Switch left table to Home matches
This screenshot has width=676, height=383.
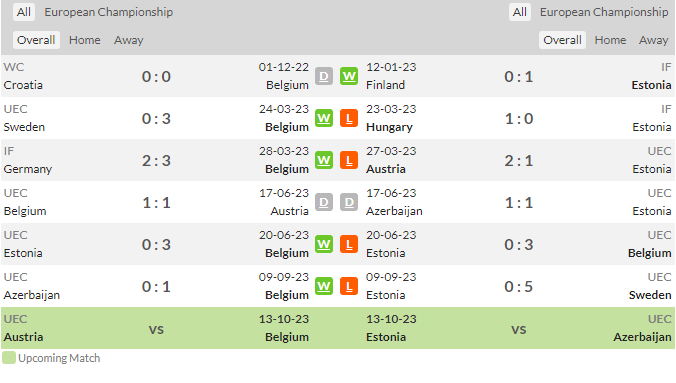pyautogui.click(x=84, y=40)
